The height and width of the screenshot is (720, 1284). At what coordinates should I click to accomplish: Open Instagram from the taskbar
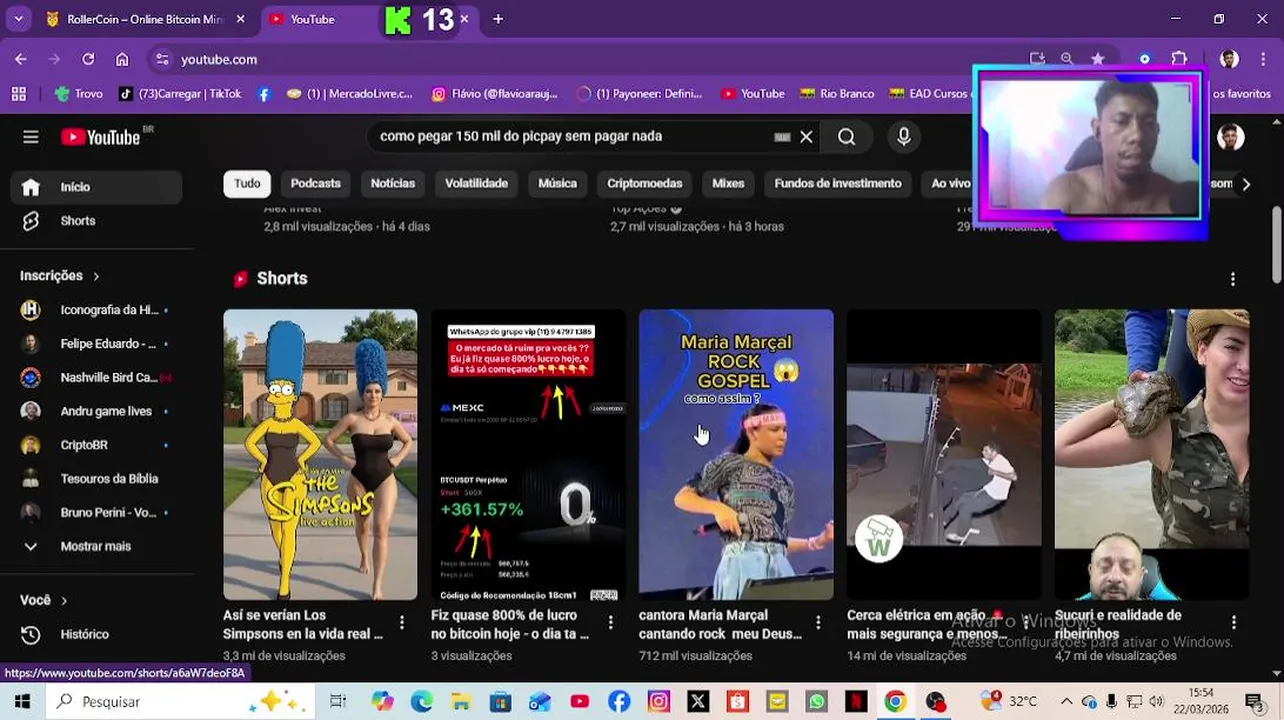point(658,701)
